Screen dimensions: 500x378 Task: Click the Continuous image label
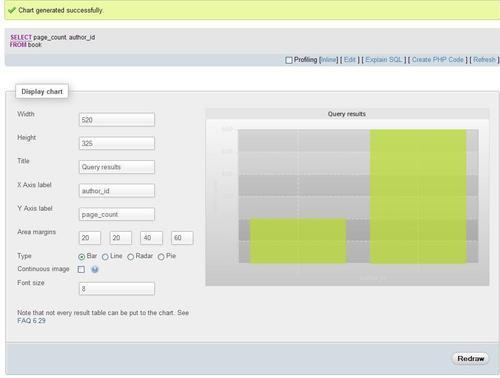pyautogui.click(x=43, y=269)
